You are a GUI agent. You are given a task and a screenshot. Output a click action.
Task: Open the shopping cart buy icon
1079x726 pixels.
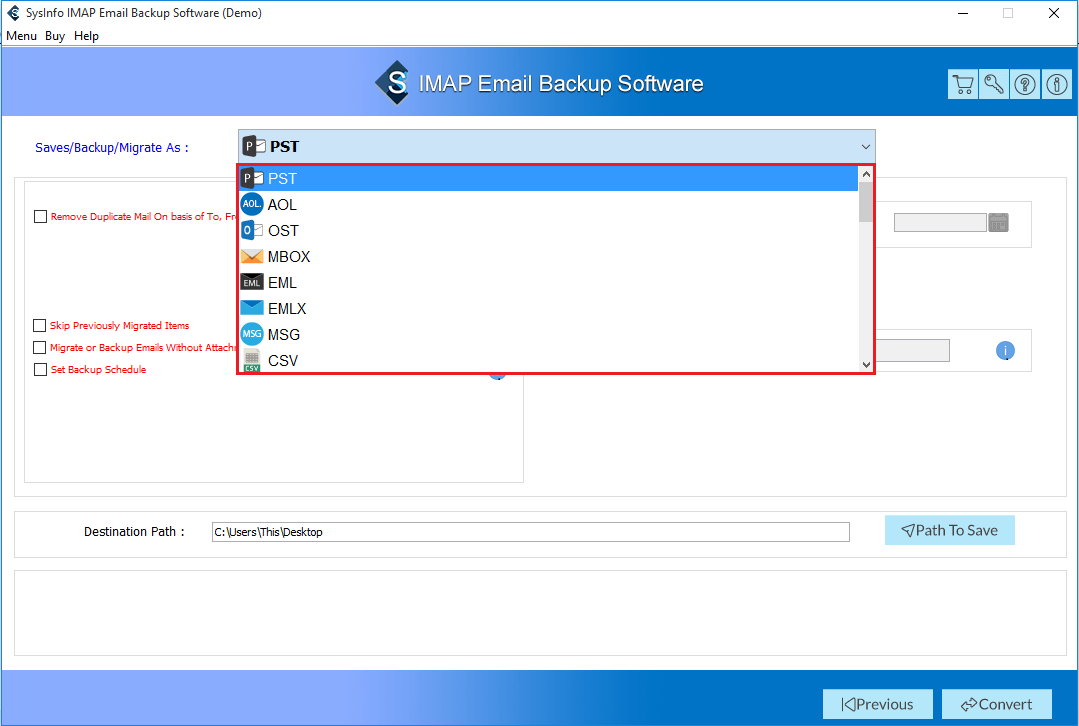click(963, 85)
